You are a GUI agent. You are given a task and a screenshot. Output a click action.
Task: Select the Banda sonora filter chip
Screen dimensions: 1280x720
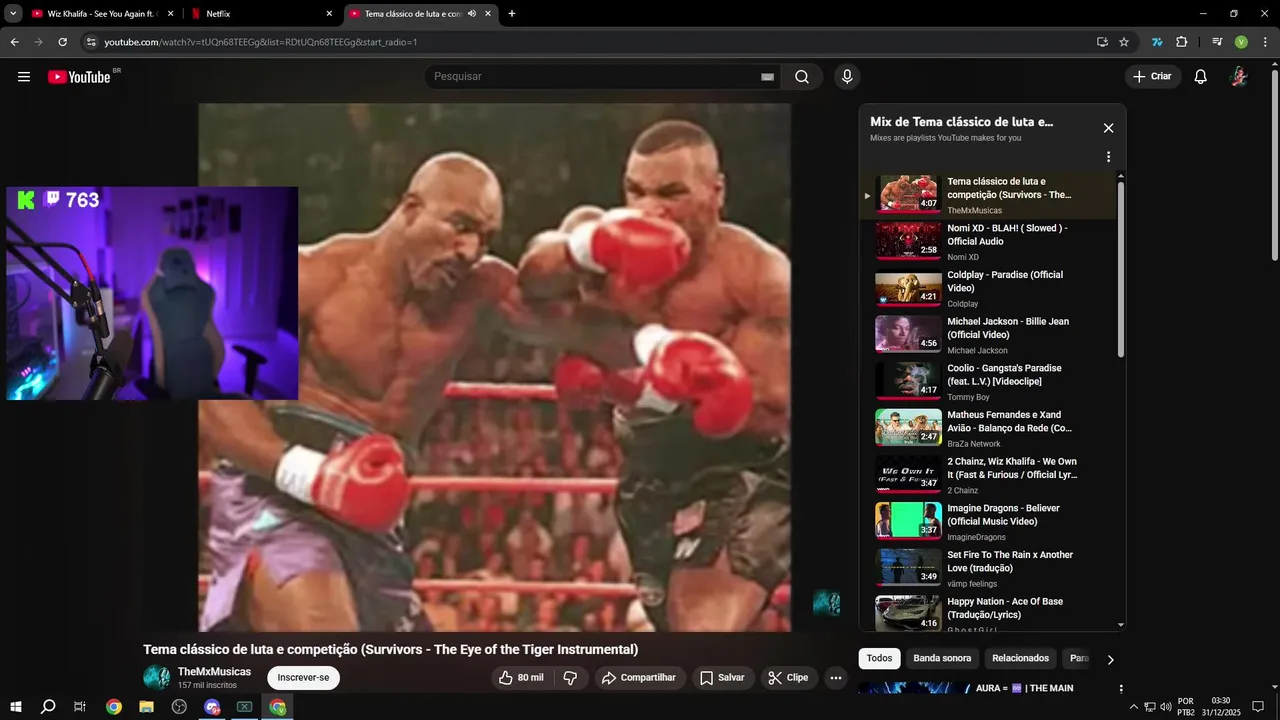click(942, 658)
